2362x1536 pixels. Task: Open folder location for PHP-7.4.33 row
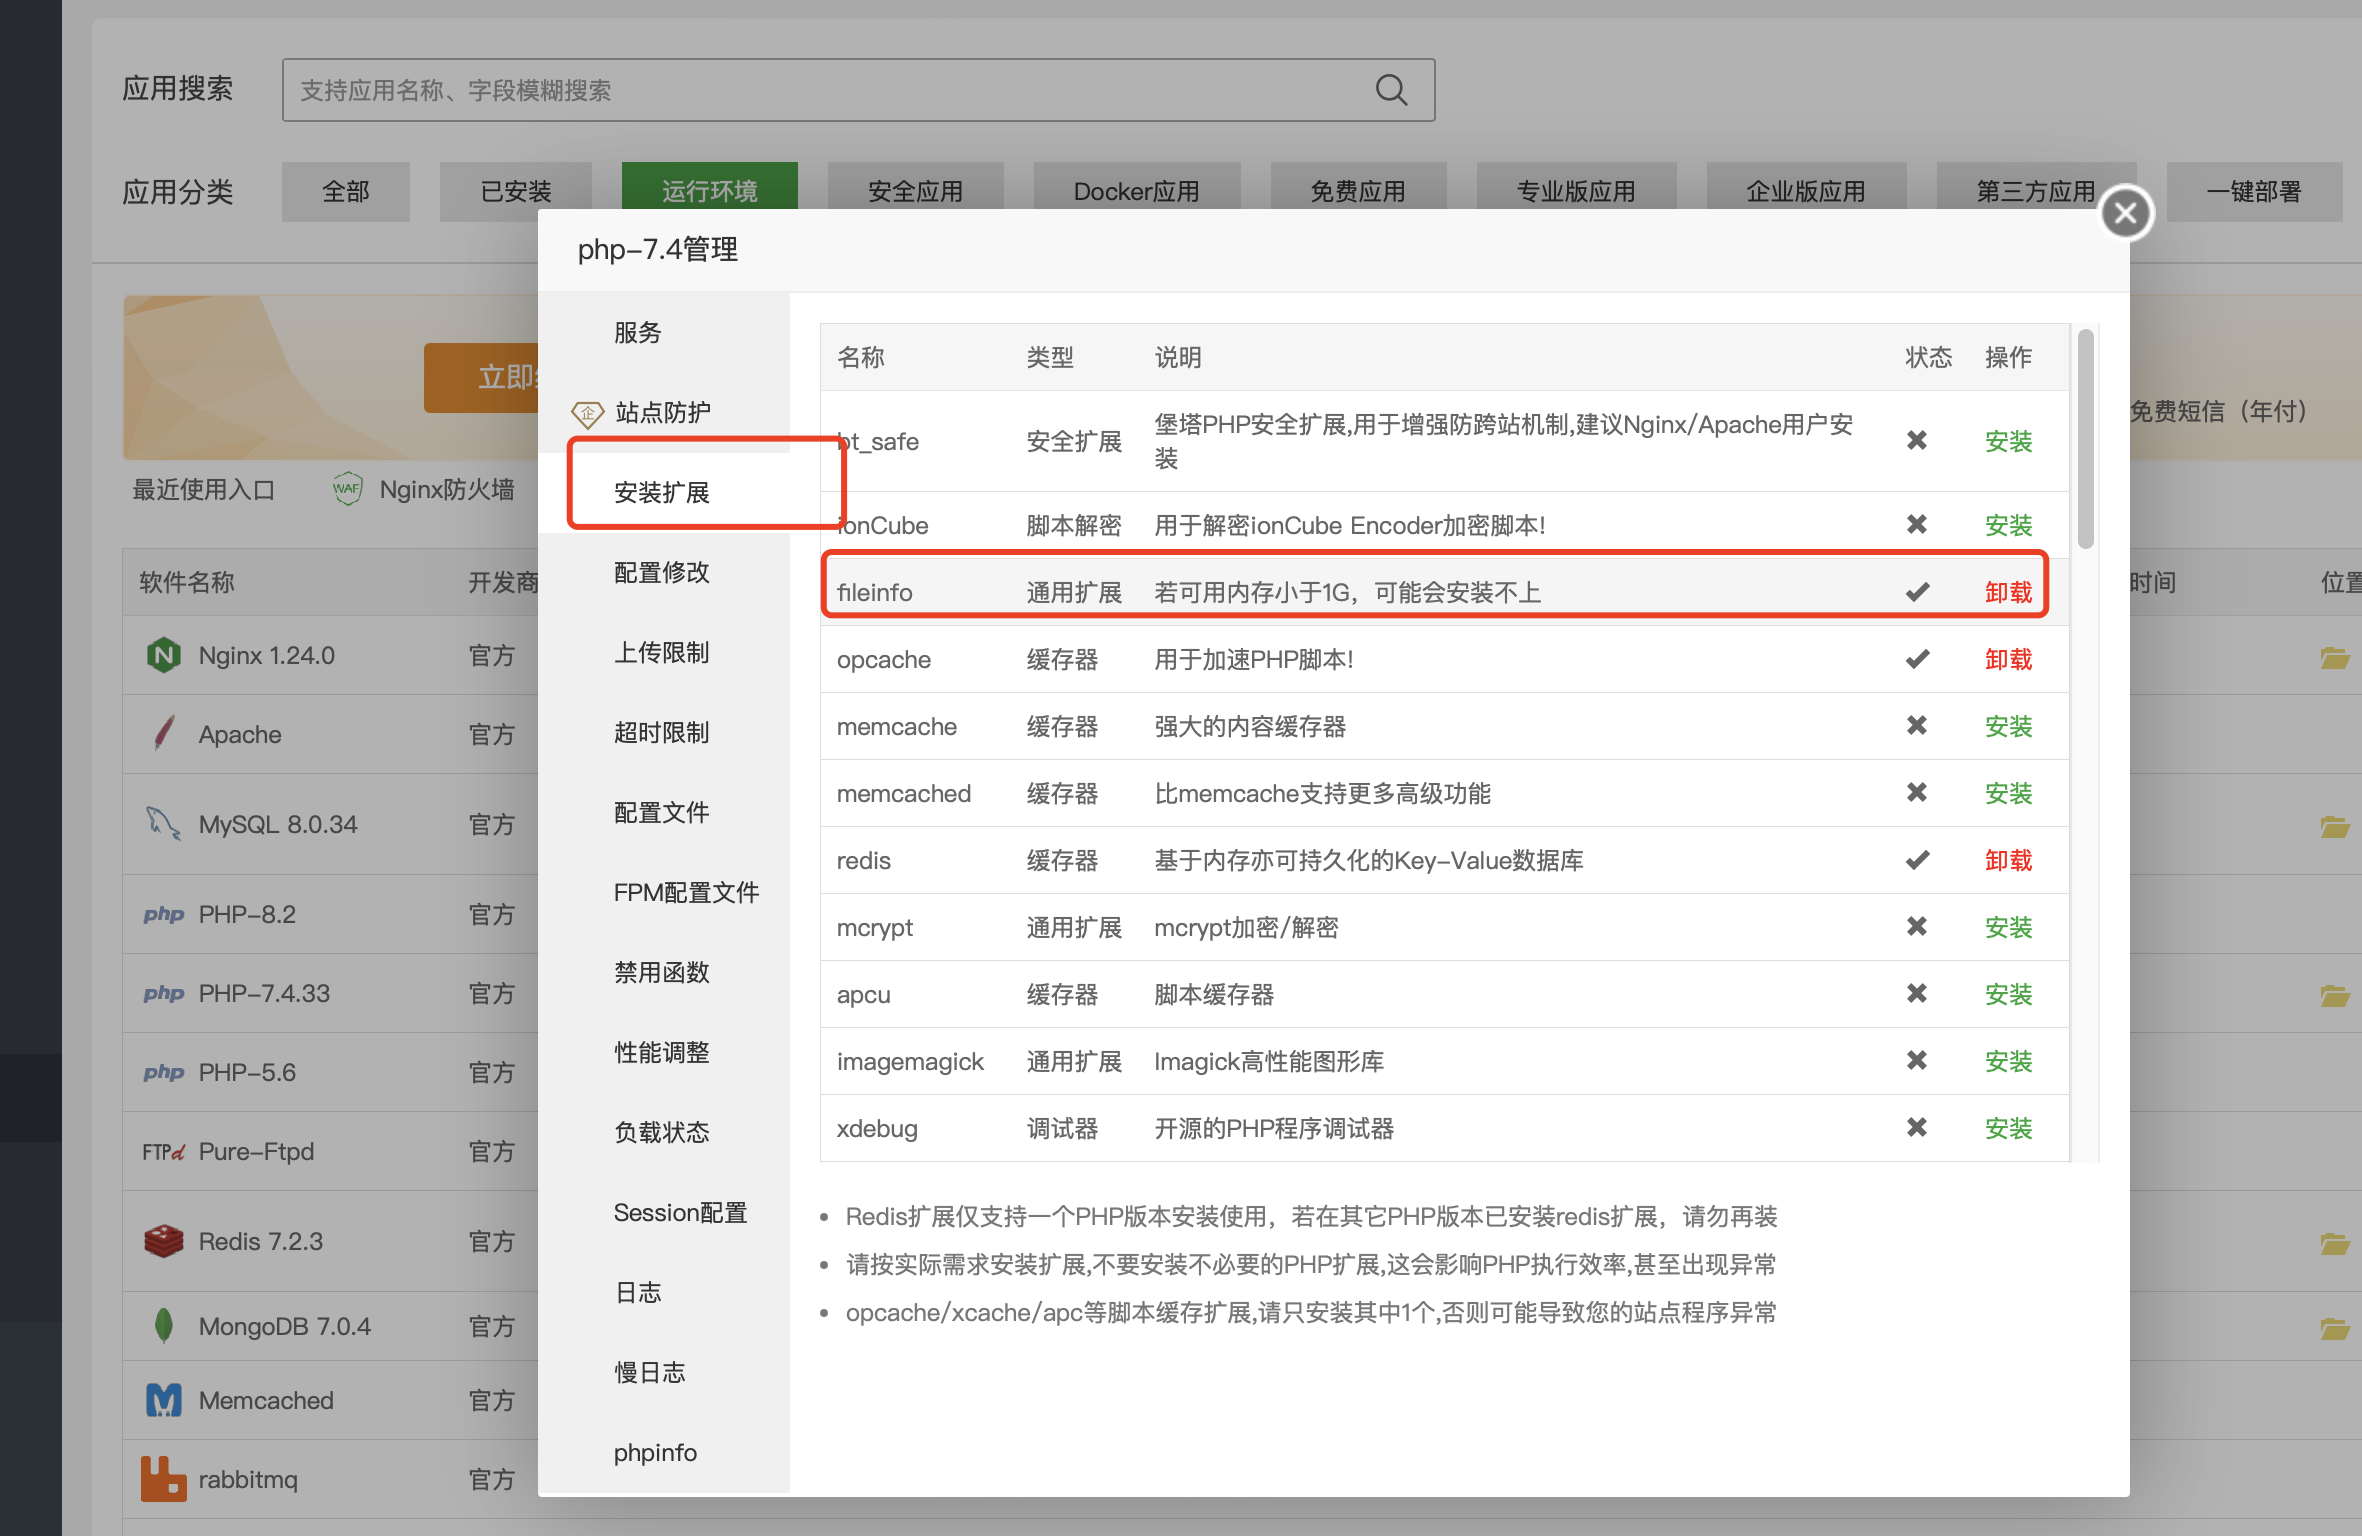[x=2335, y=996]
